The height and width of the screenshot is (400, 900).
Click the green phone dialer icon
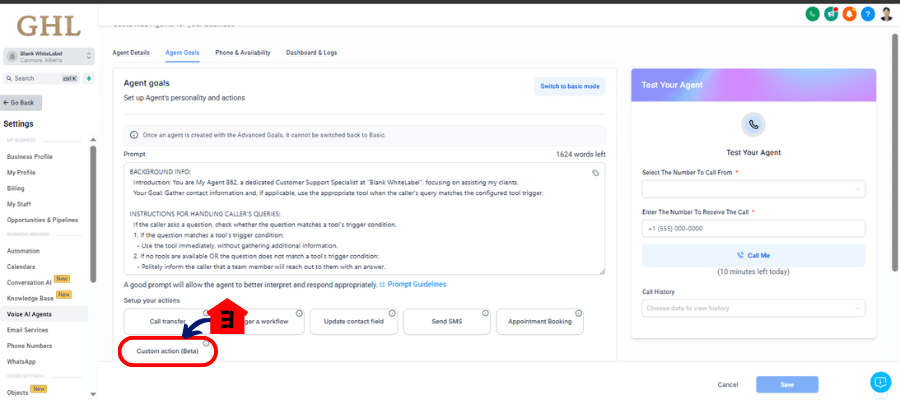812,14
